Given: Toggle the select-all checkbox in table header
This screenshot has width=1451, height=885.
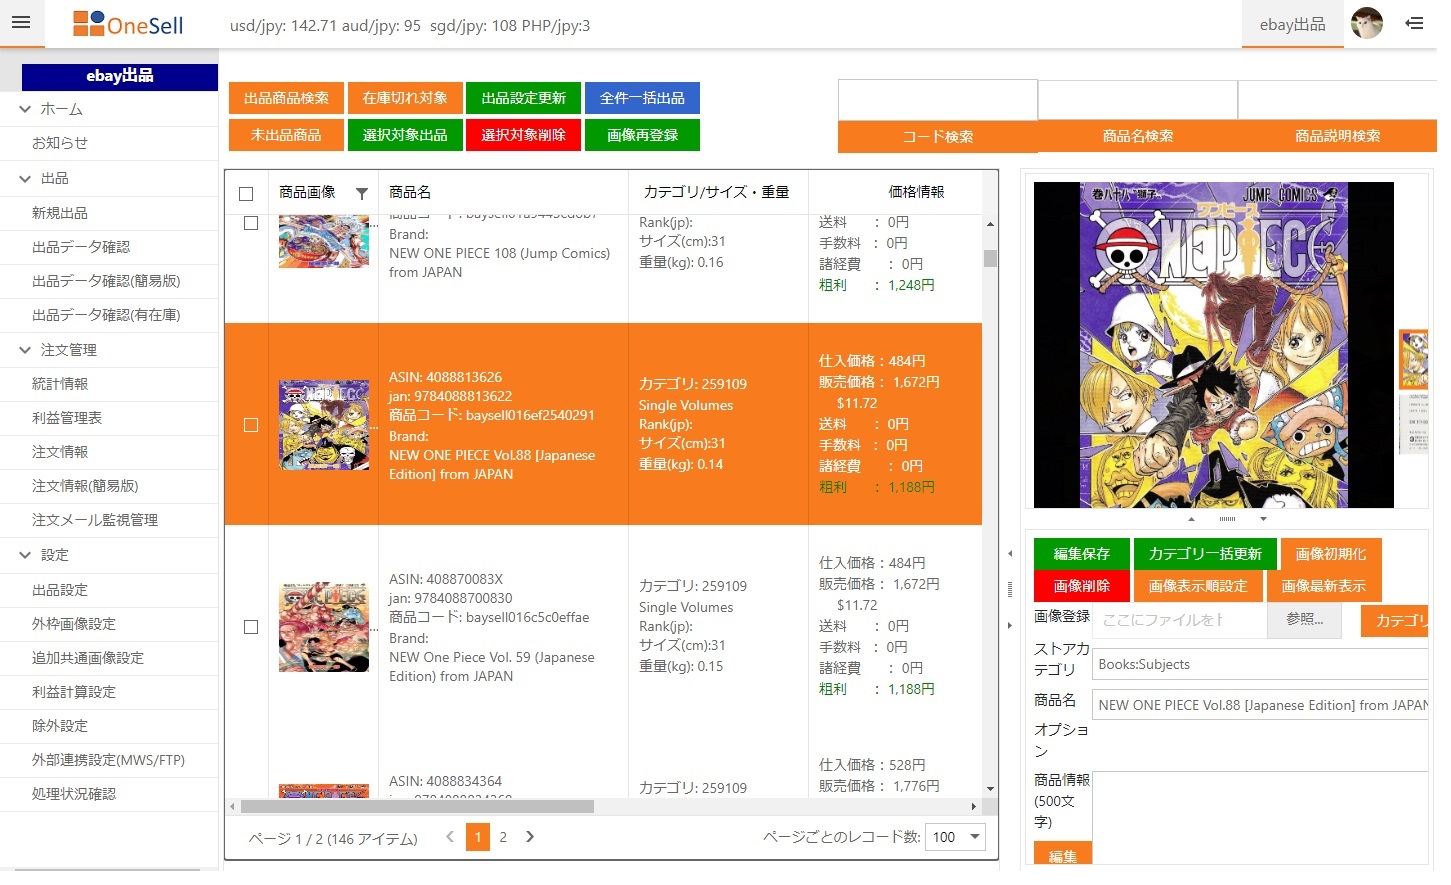Looking at the screenshot, I should tap(246, 194).
